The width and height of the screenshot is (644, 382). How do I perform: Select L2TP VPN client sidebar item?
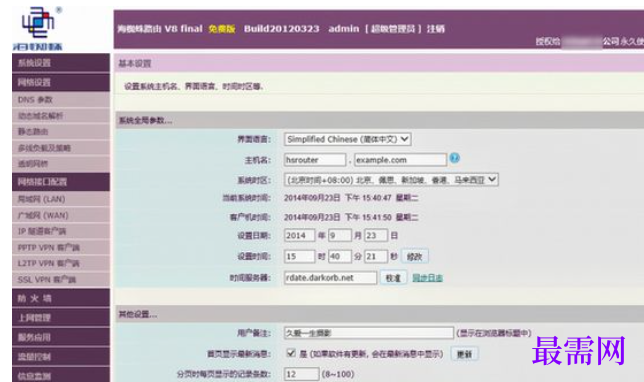[x=61, y=263]
